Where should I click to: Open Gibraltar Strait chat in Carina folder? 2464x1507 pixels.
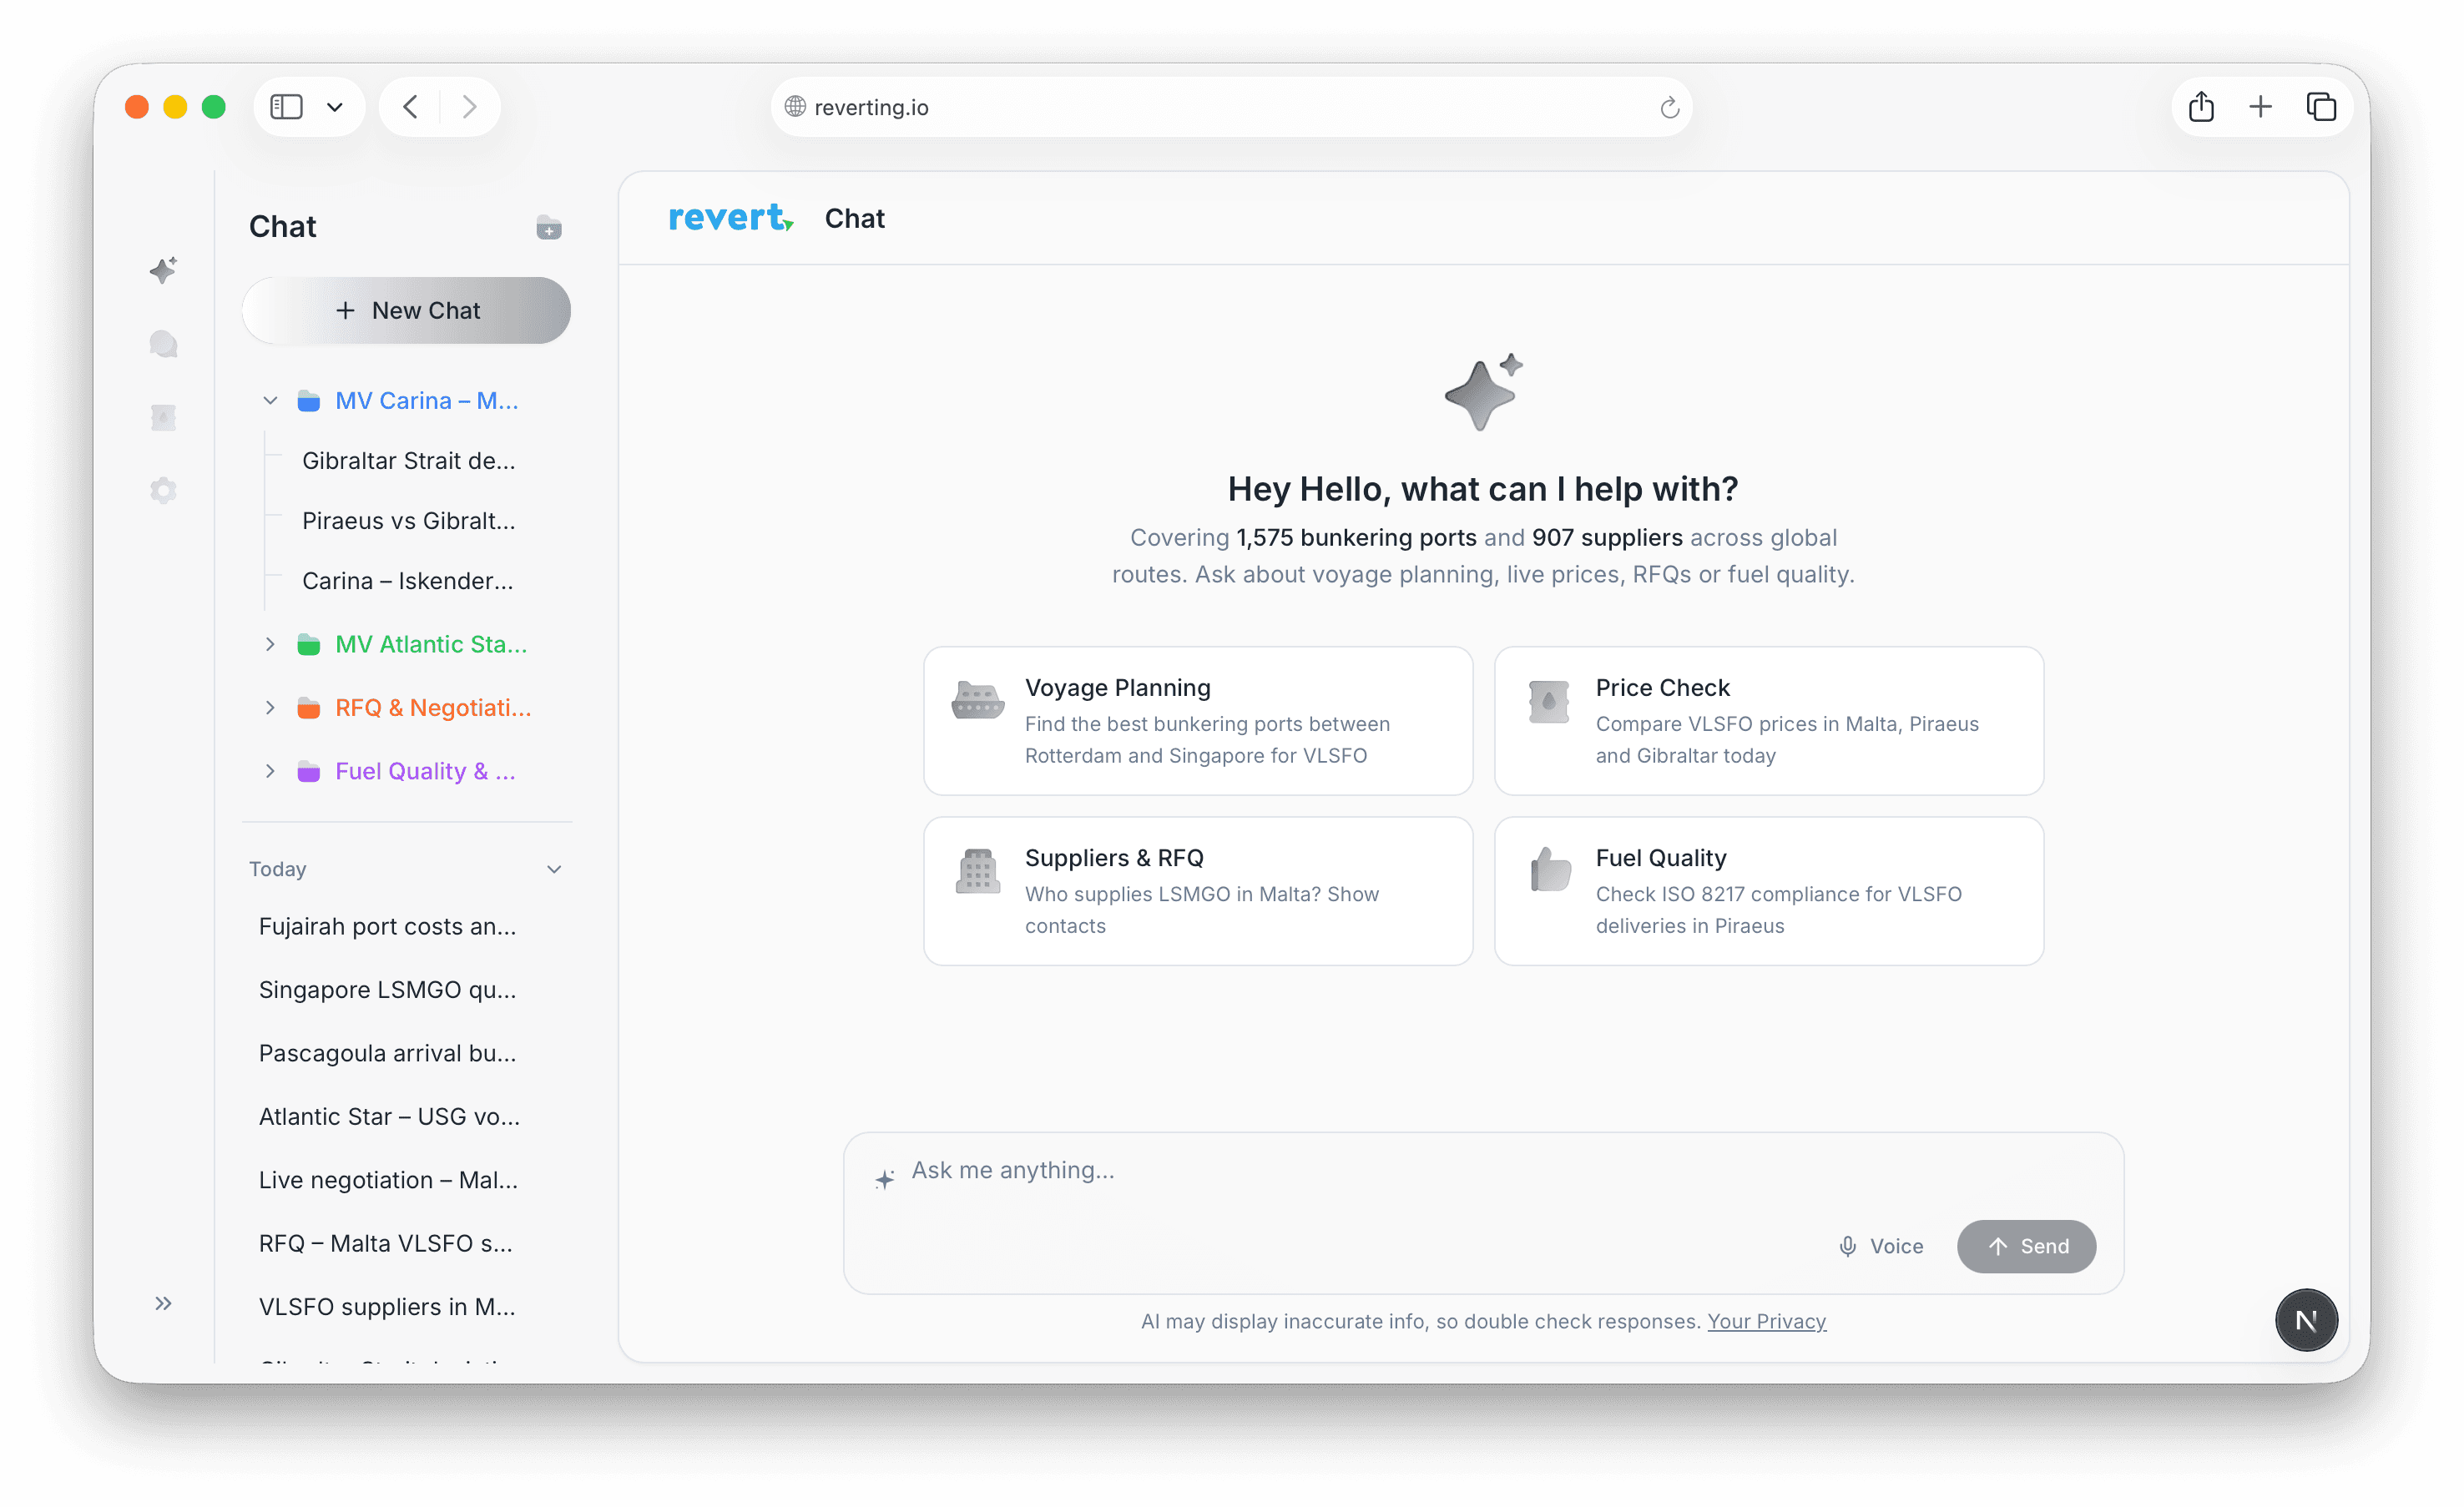(x=409, y=461)
